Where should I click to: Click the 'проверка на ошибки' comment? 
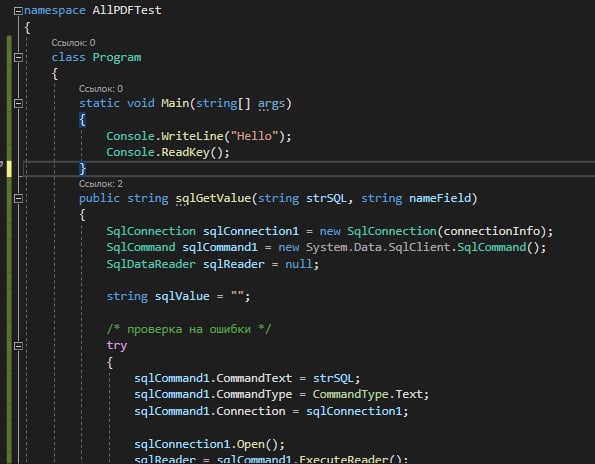tap(189, 329)
